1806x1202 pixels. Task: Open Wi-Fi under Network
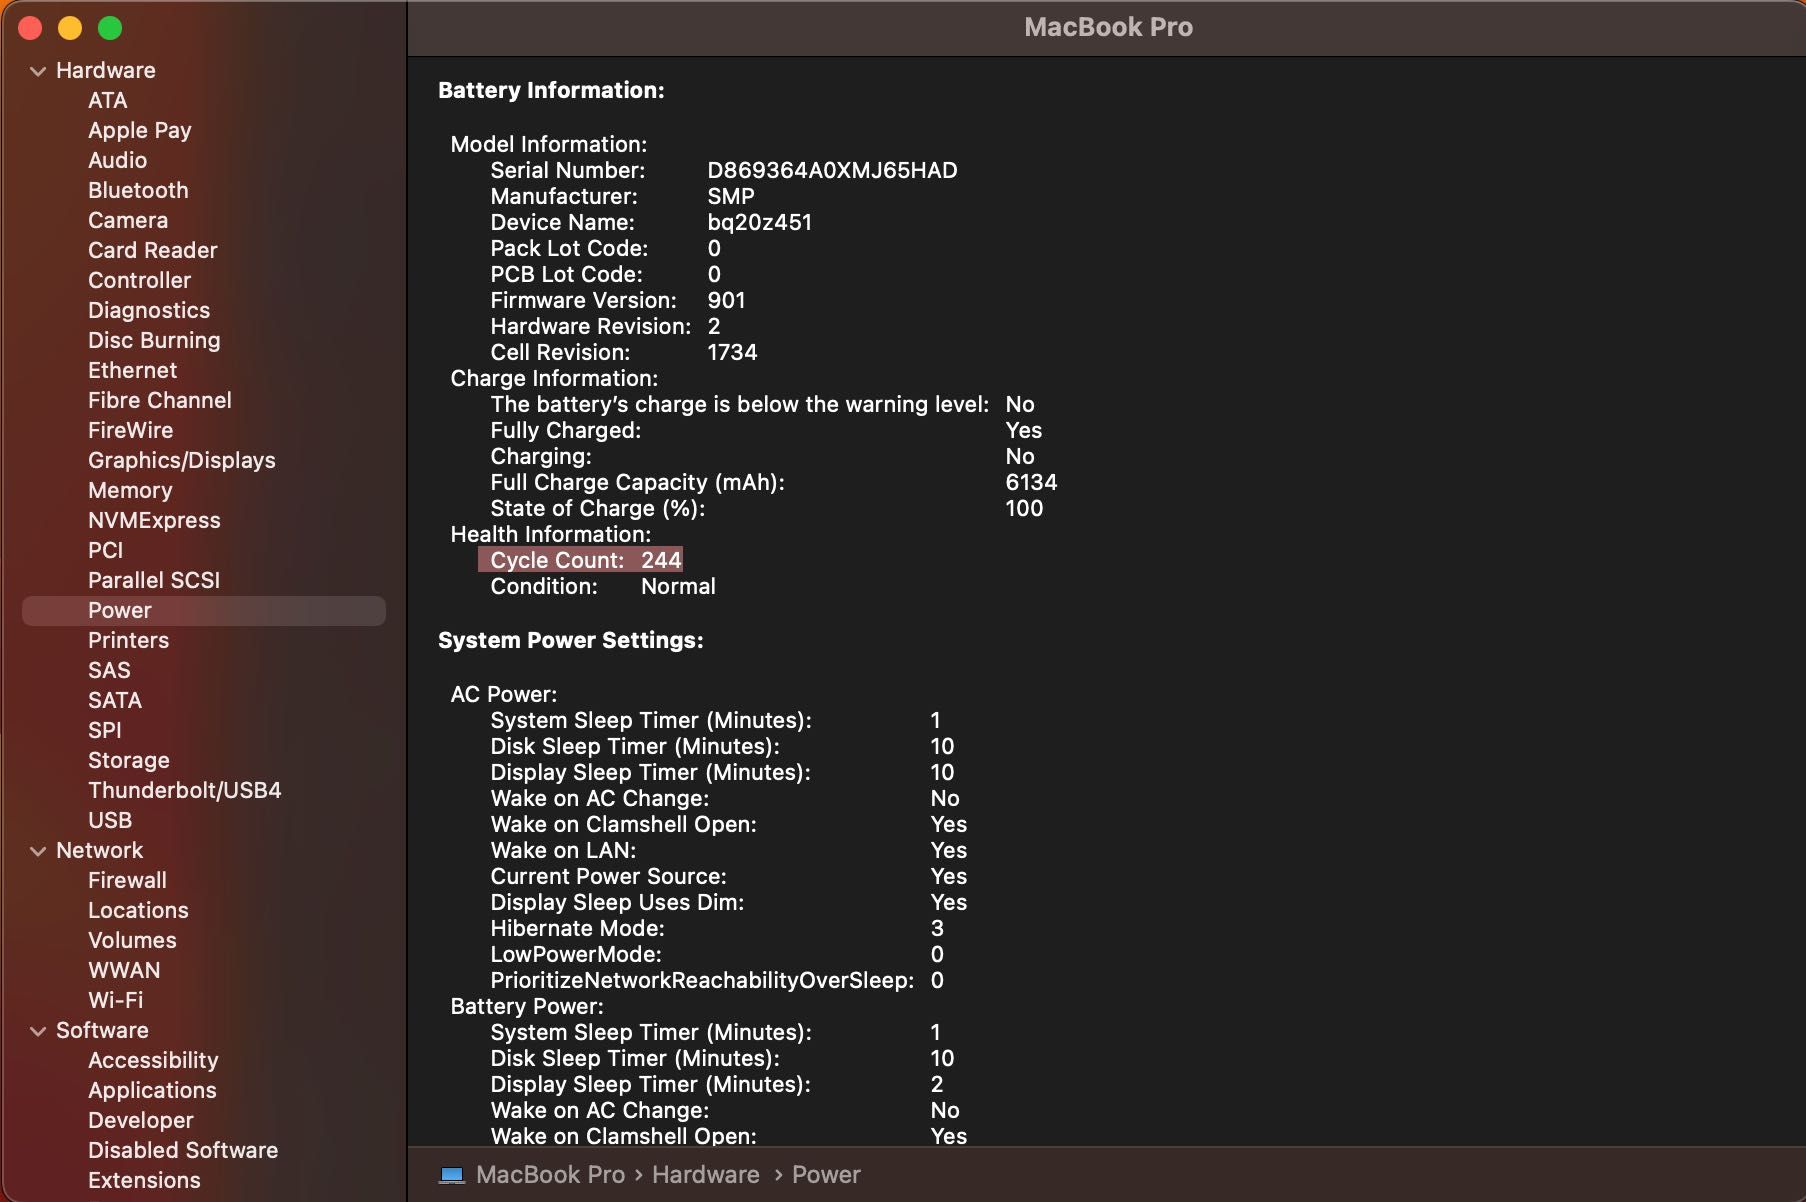[115, 1000]
